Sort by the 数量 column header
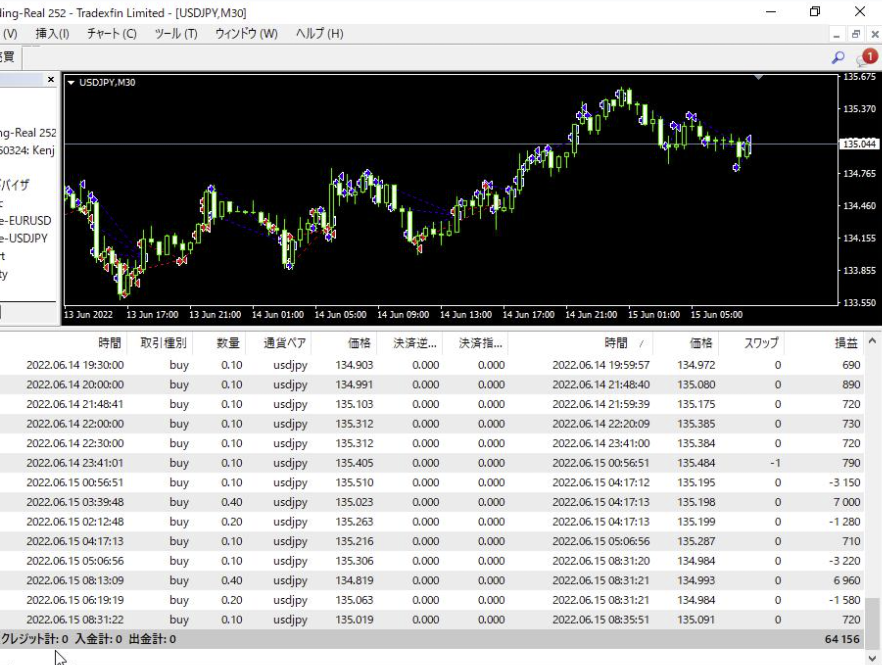This screenshot has height=665, width=882. pos(228,343)
